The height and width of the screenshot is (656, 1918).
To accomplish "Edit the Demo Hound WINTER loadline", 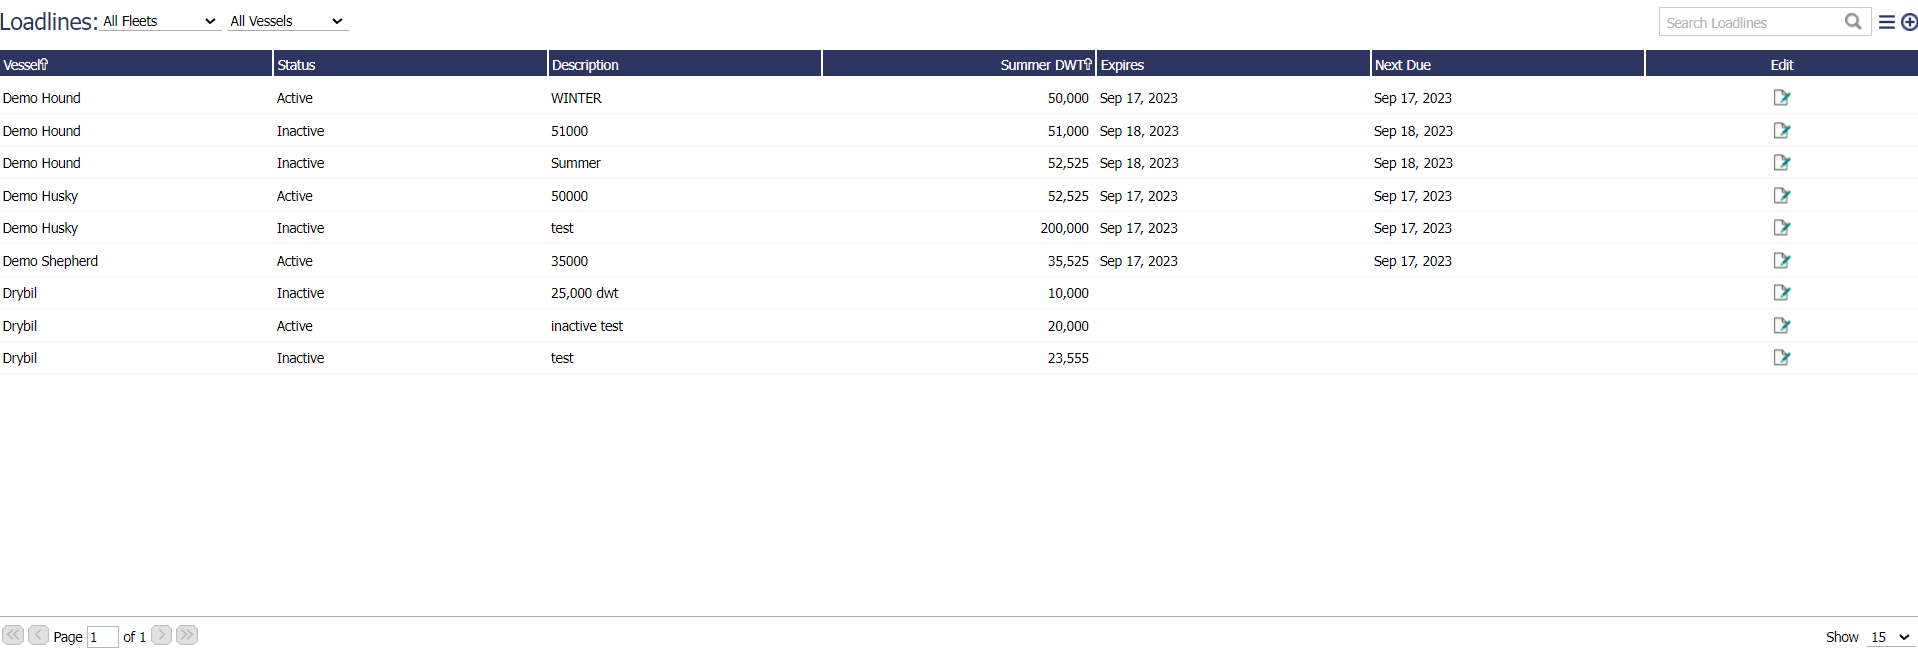I will tap(1781, 98).
